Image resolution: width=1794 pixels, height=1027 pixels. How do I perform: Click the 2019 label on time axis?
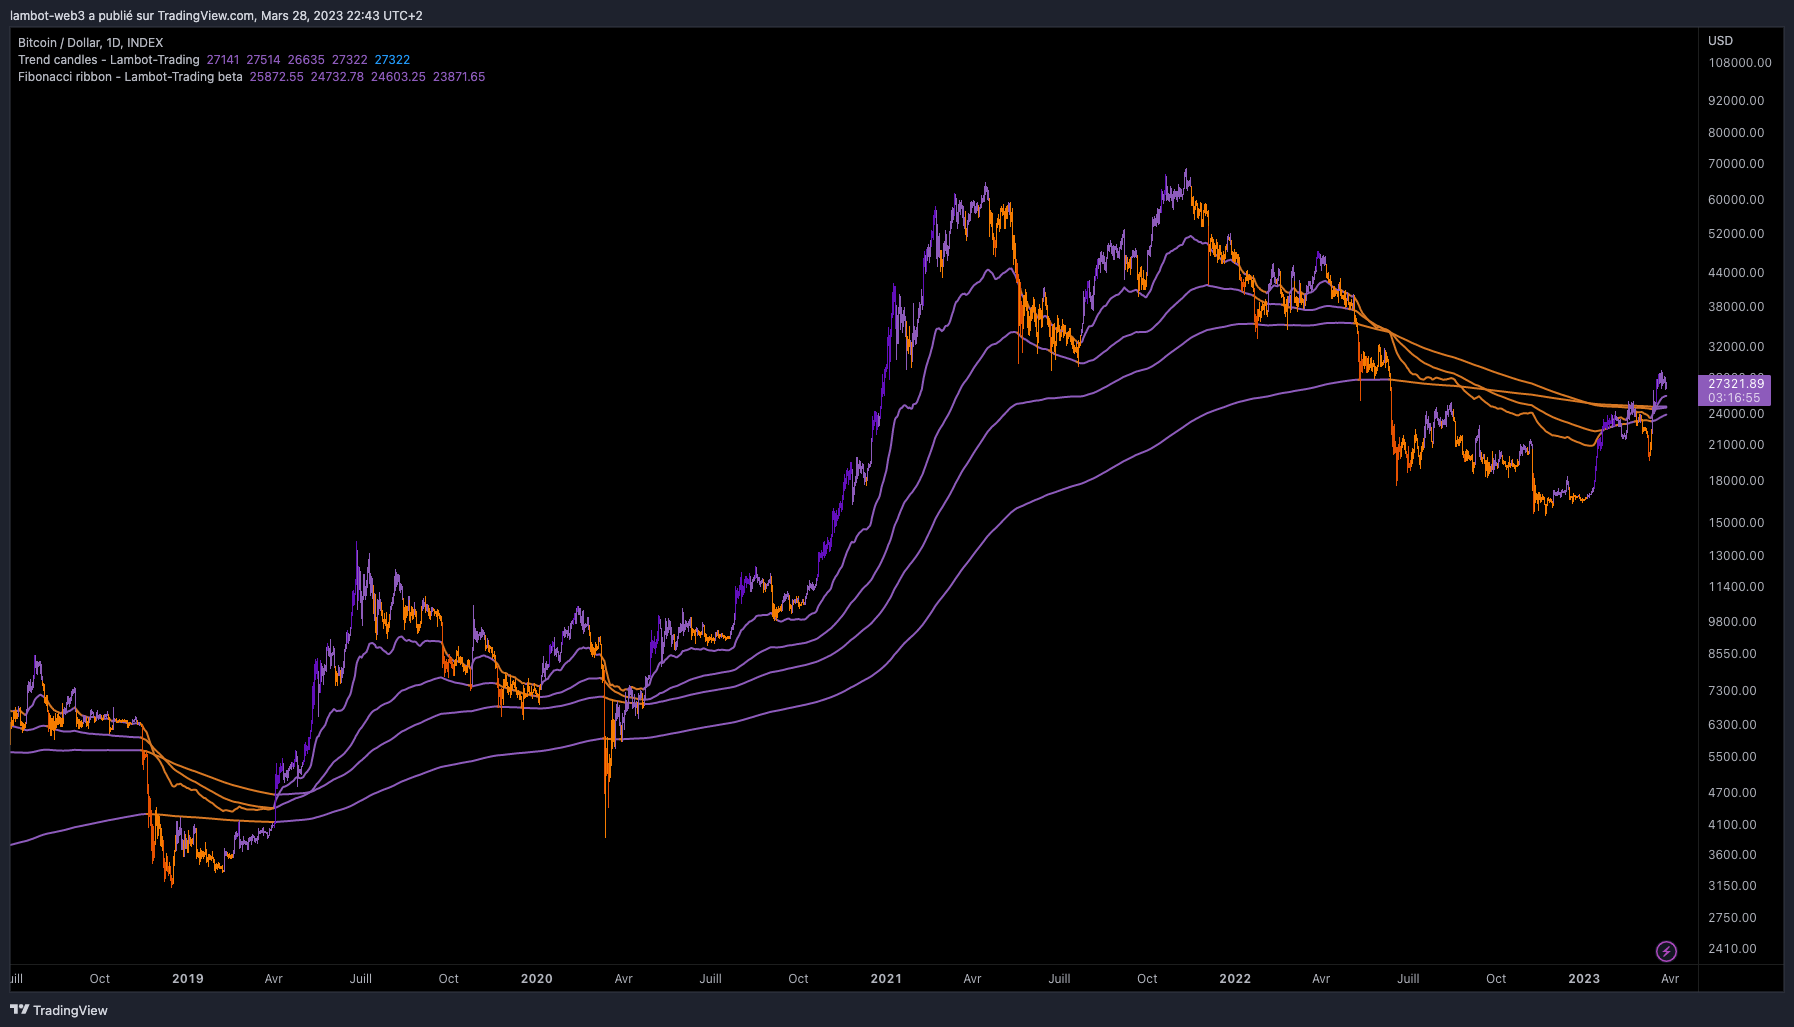pos(188,979)
